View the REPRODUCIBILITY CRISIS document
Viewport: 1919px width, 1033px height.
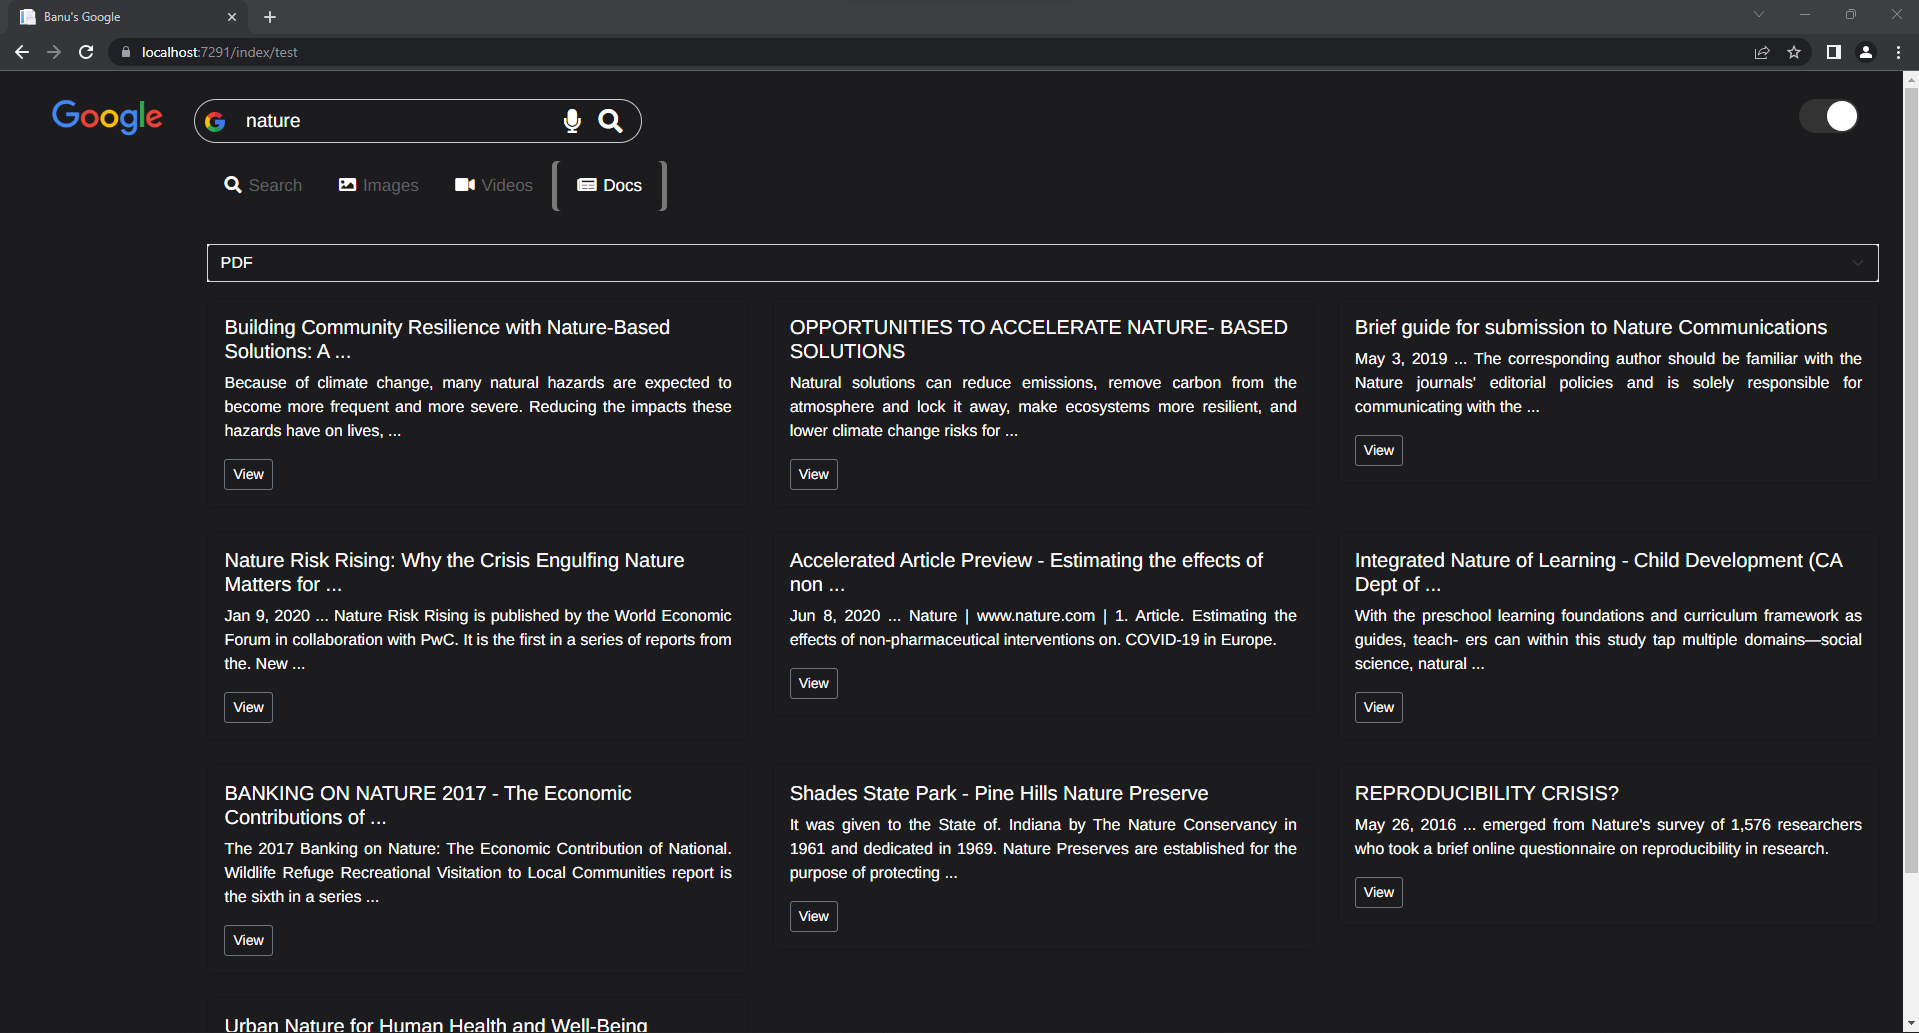(x=1377, y=892)
